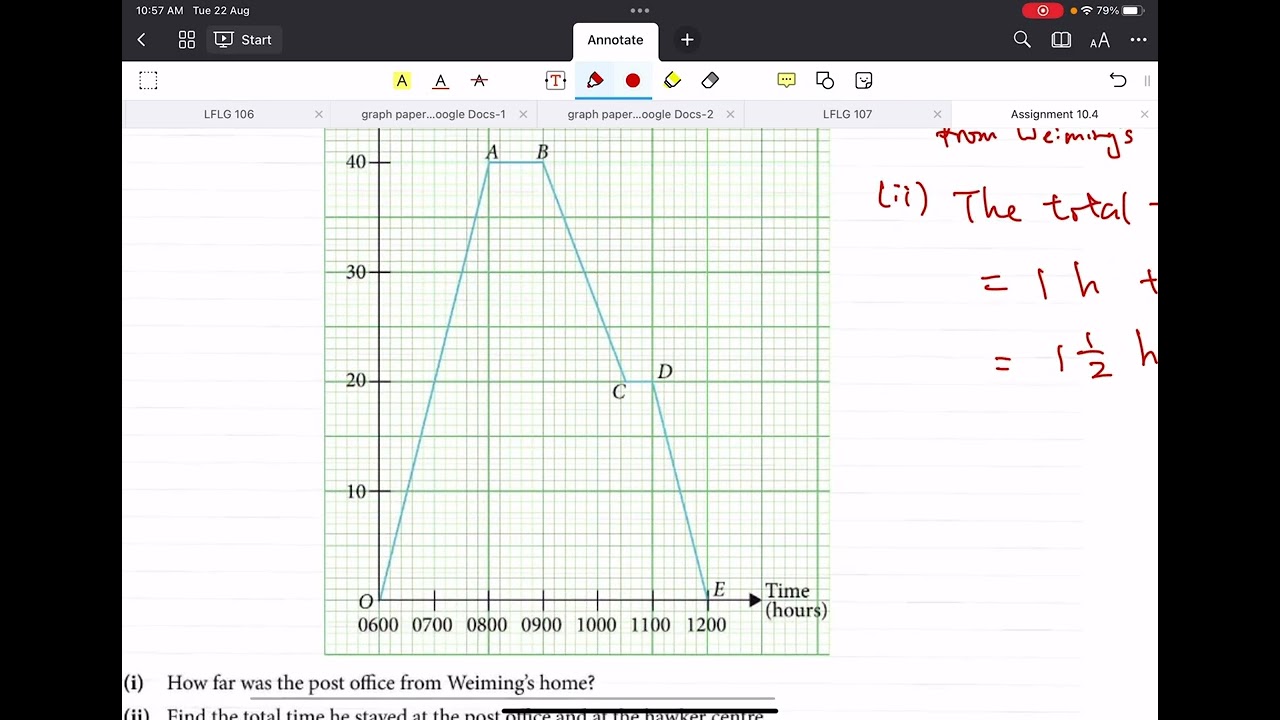Tap the Time (hours) axis title
Screen dimensions: 1280x720
click(x=796, y=601)
